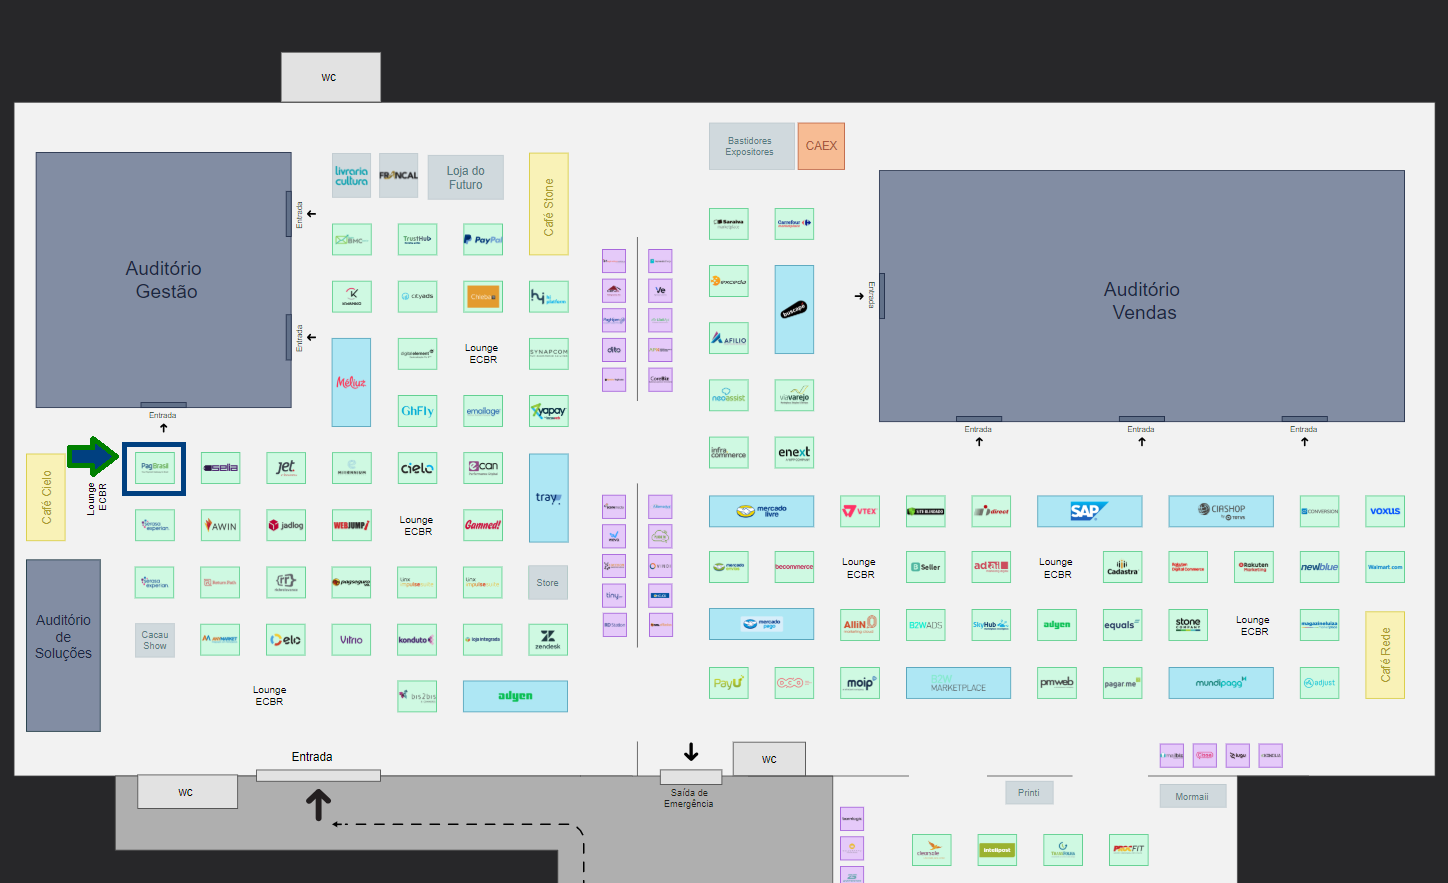Select the WebJump booth
Screen dimensions: 1448x883
coord(351,525)
